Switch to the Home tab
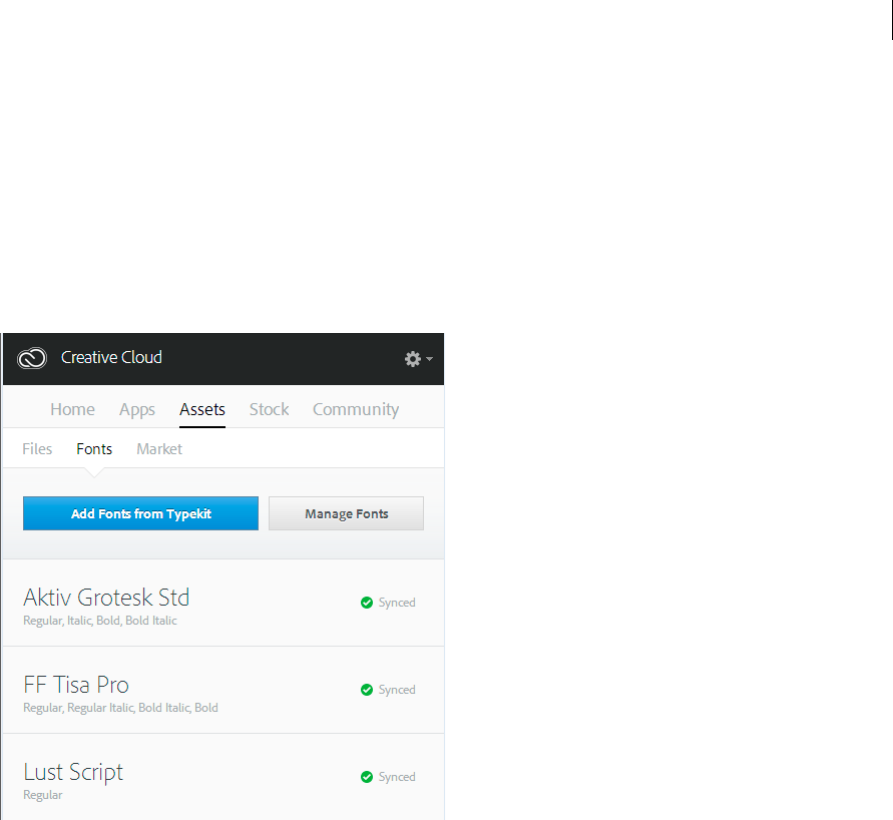 pyautogui.click(x=72, y=409)
